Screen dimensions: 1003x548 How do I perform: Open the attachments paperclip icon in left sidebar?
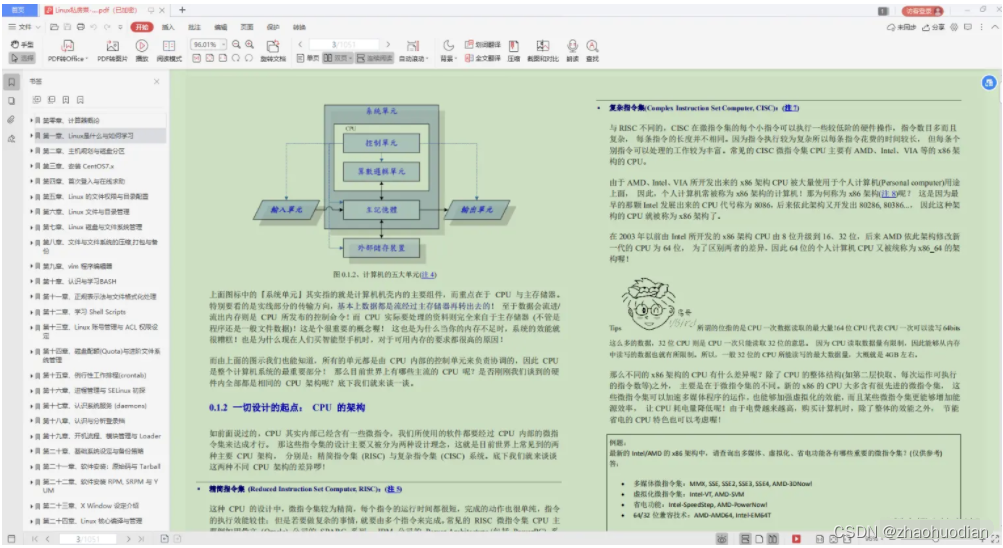click(12, 120)
